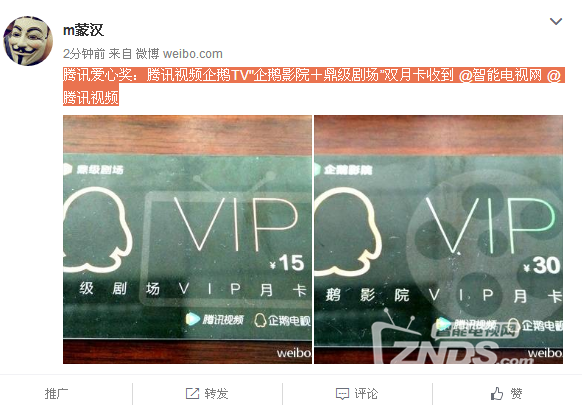Viewport: 582px width, 407px height.
Task: Open the ¥30 VIP card photo
Action: (438, 239)
